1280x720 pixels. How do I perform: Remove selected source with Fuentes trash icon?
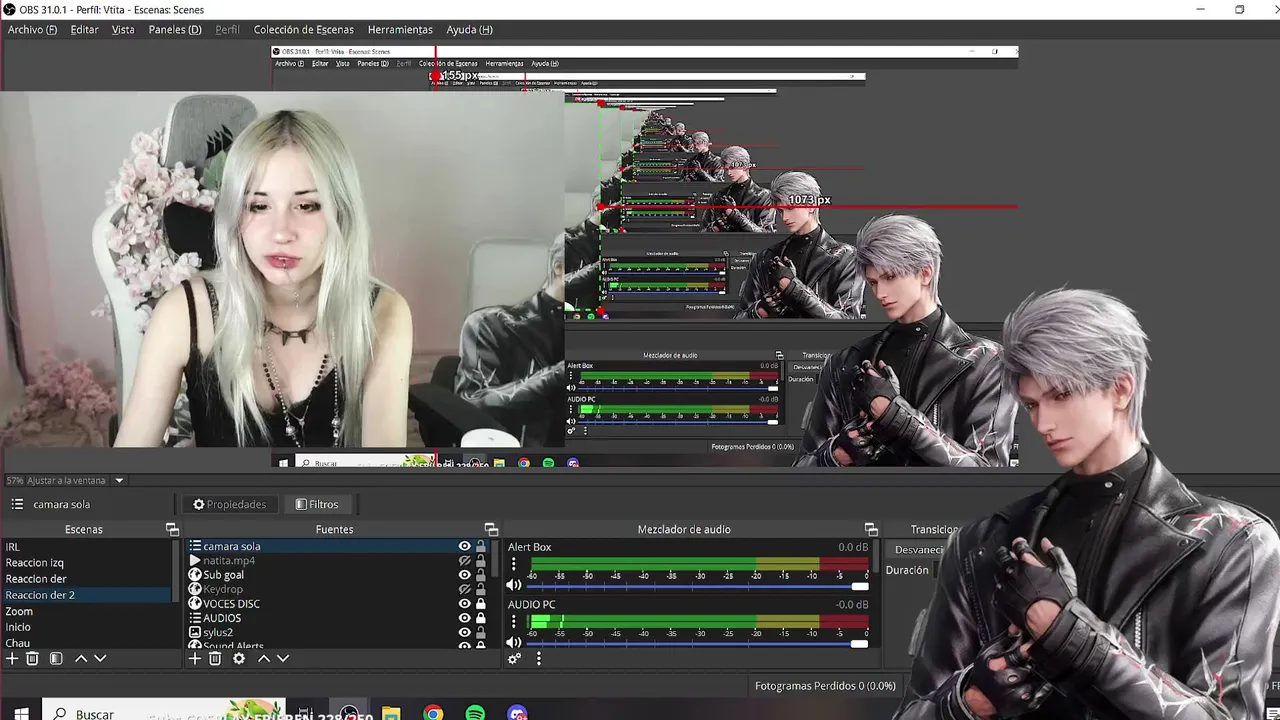click(215, 659)
